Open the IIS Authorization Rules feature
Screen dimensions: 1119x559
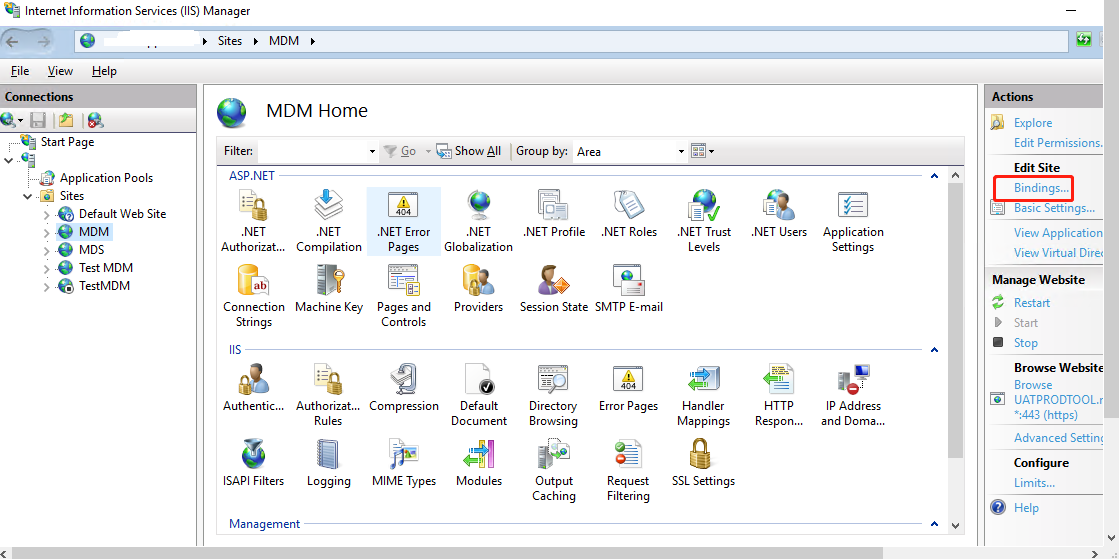tap(328, 396)
